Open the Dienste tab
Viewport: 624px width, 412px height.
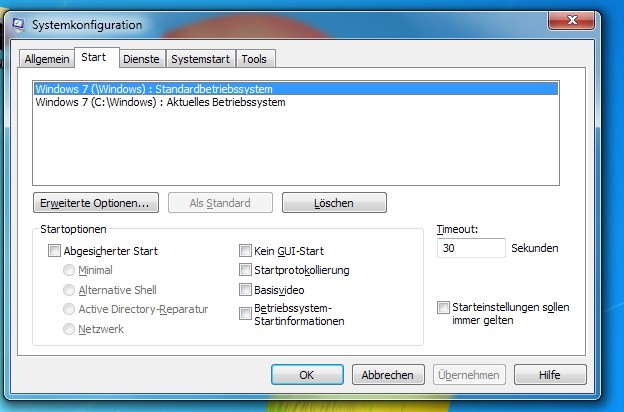click(x=141, y=59)
